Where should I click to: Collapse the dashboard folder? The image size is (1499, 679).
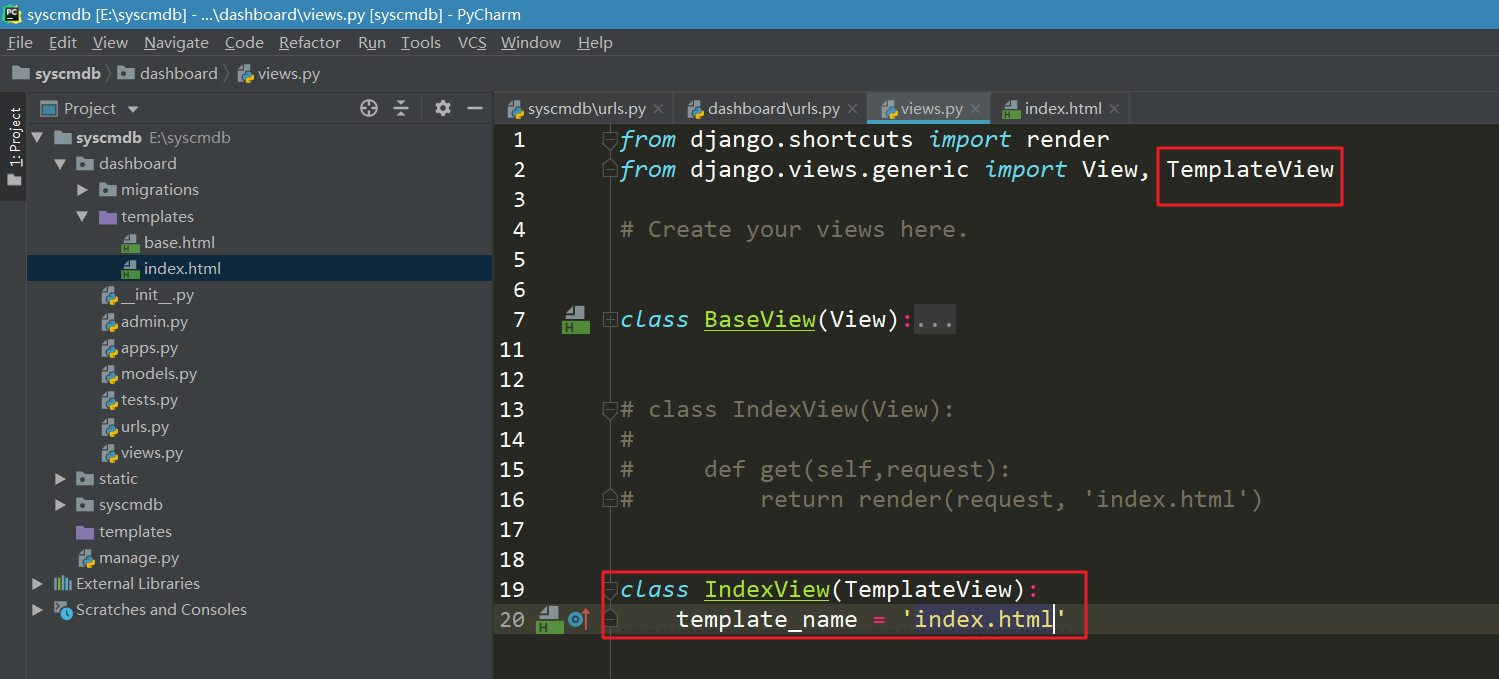tap(60, 163)
